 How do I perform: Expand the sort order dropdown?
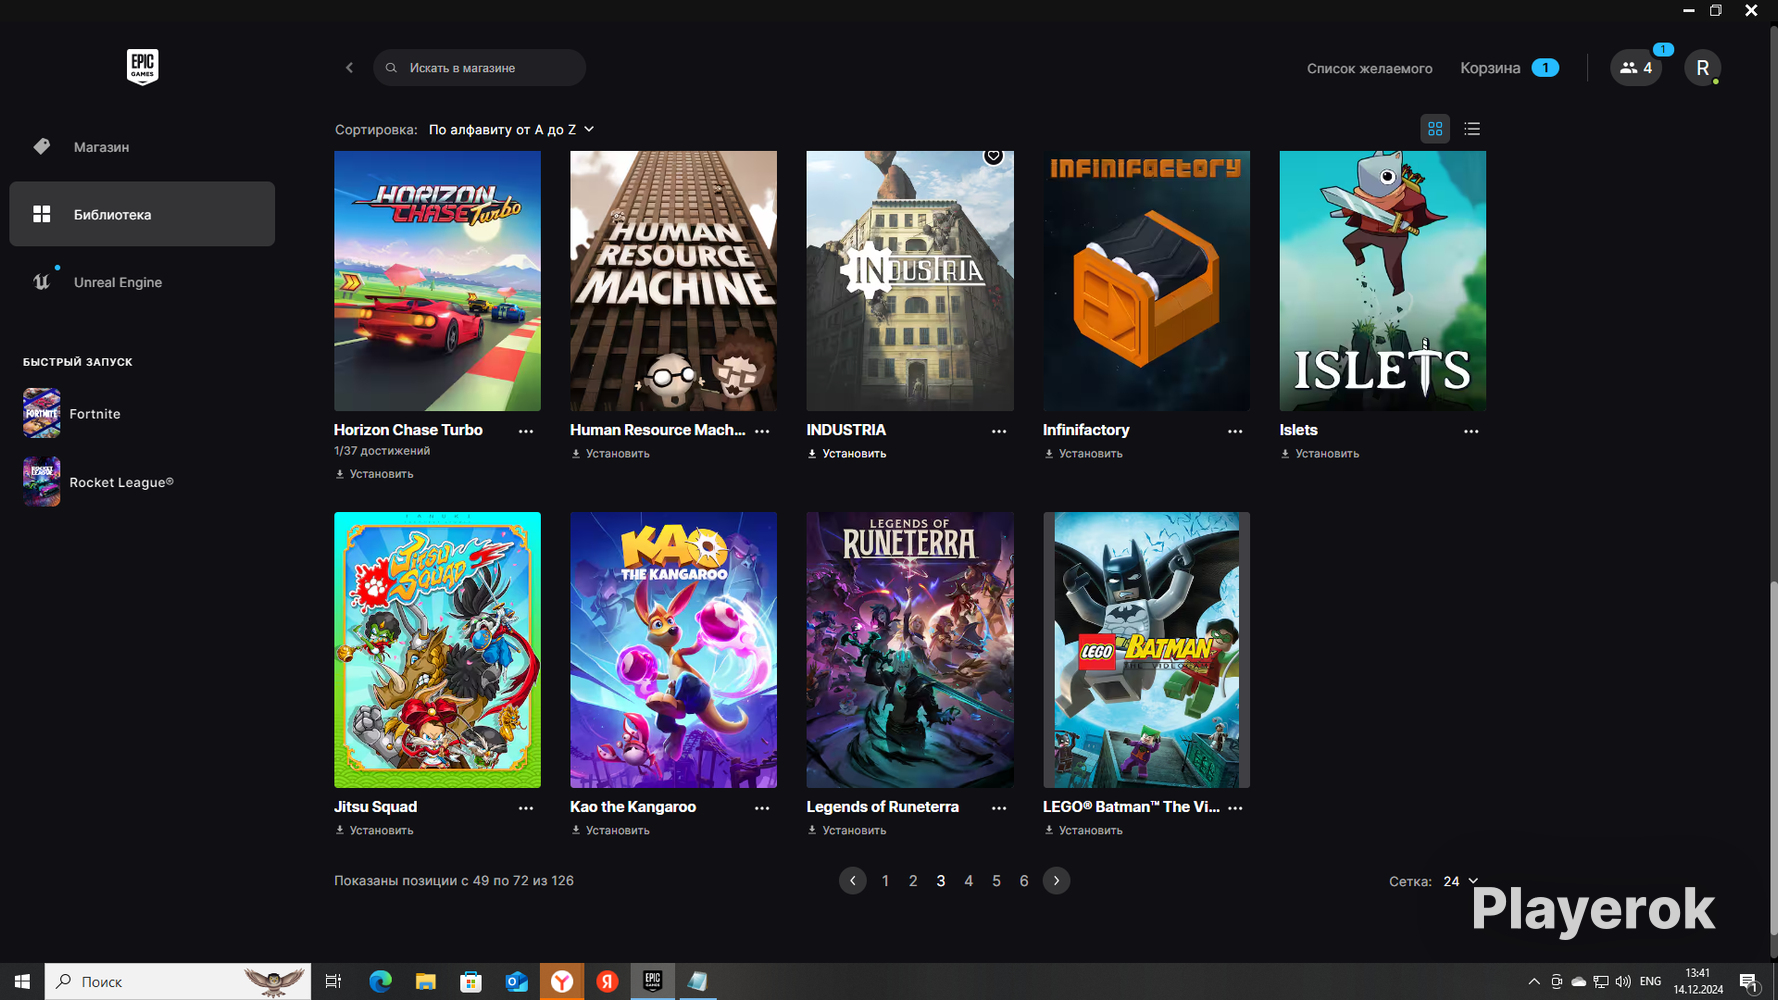(x=511, y=129)
